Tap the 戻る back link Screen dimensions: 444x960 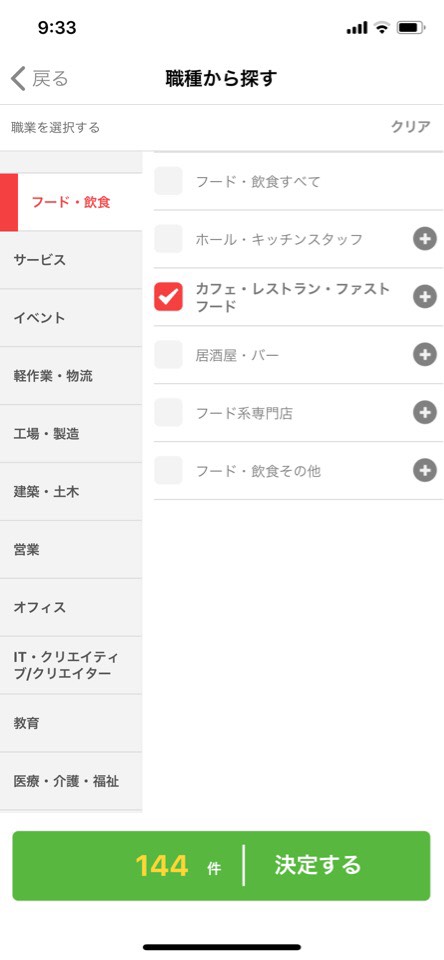pyautogui.click(x=50, y=79)
